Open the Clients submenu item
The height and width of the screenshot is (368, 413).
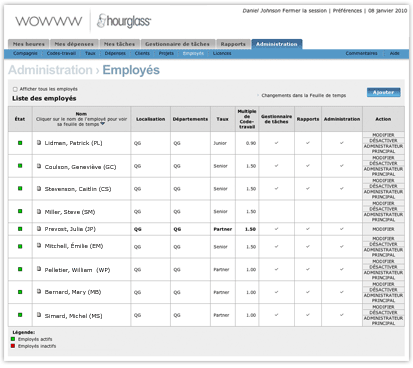click(142, 53)
